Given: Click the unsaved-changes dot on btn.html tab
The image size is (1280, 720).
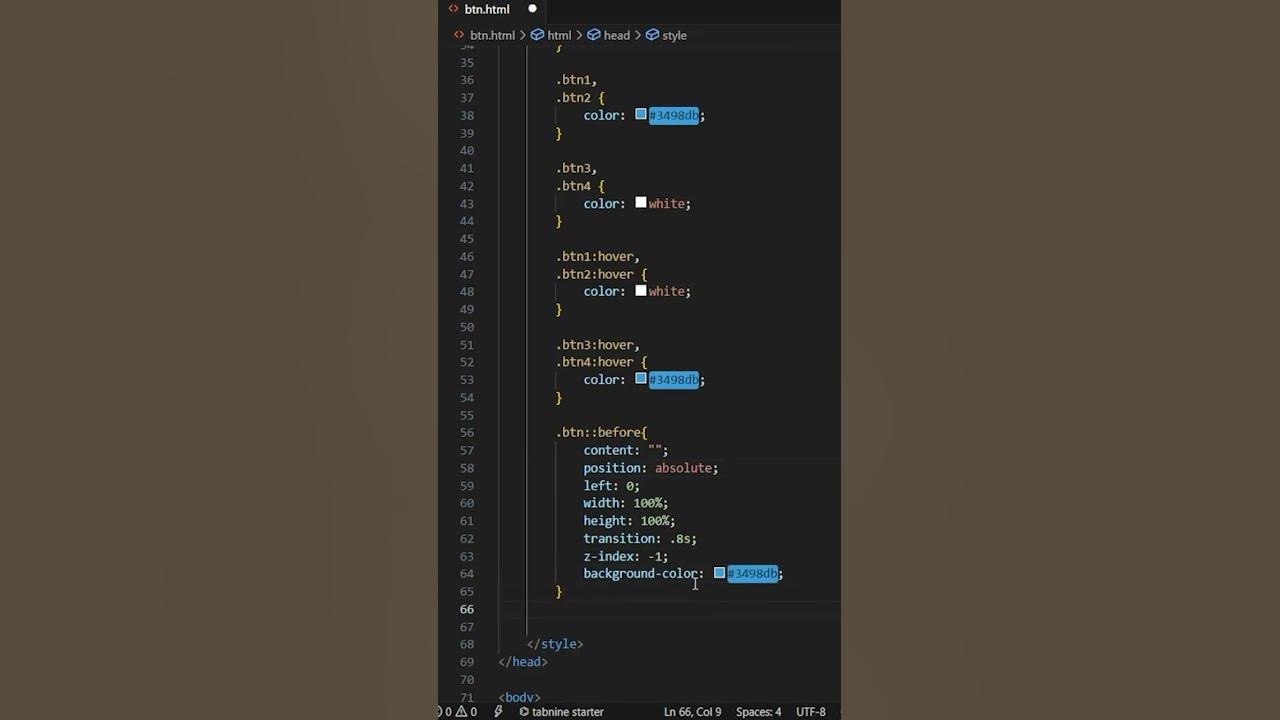Looking at the screenshot, I should pyautogui.click(x=532, y=9).
